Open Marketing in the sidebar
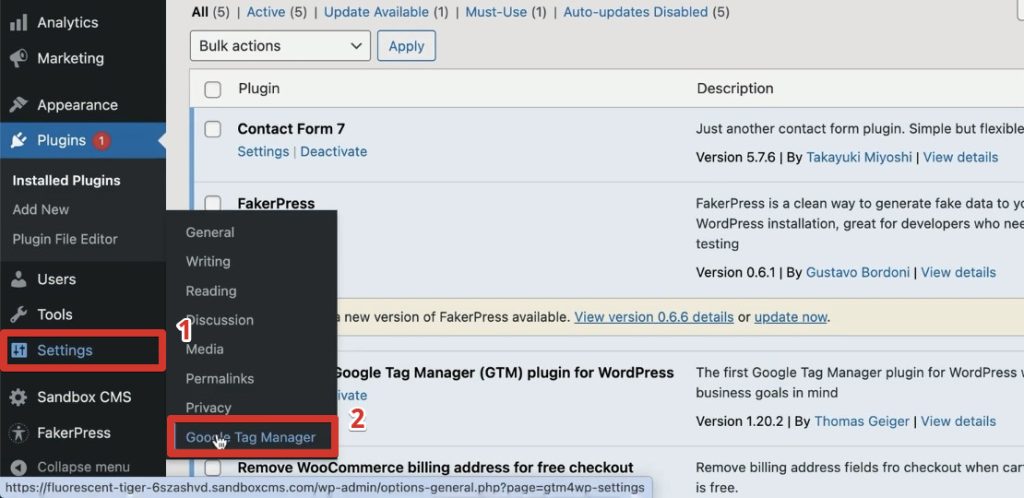The image size is (1024, 498). click(71, 59)
